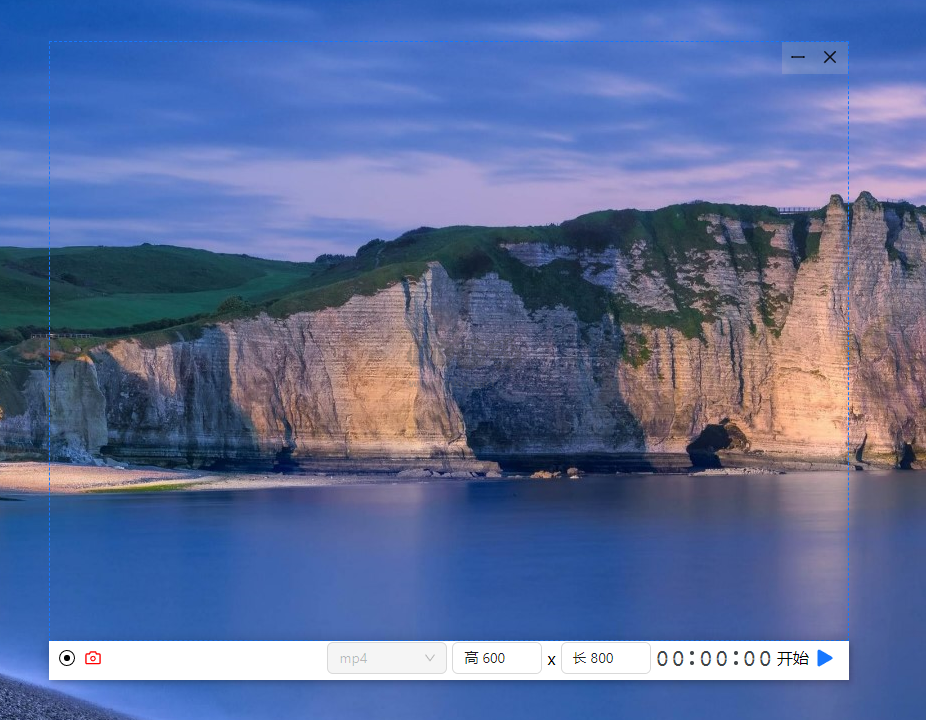Click the 开始 start label
This screenshot has height=720, width=926.
click(x=793, y=658)
